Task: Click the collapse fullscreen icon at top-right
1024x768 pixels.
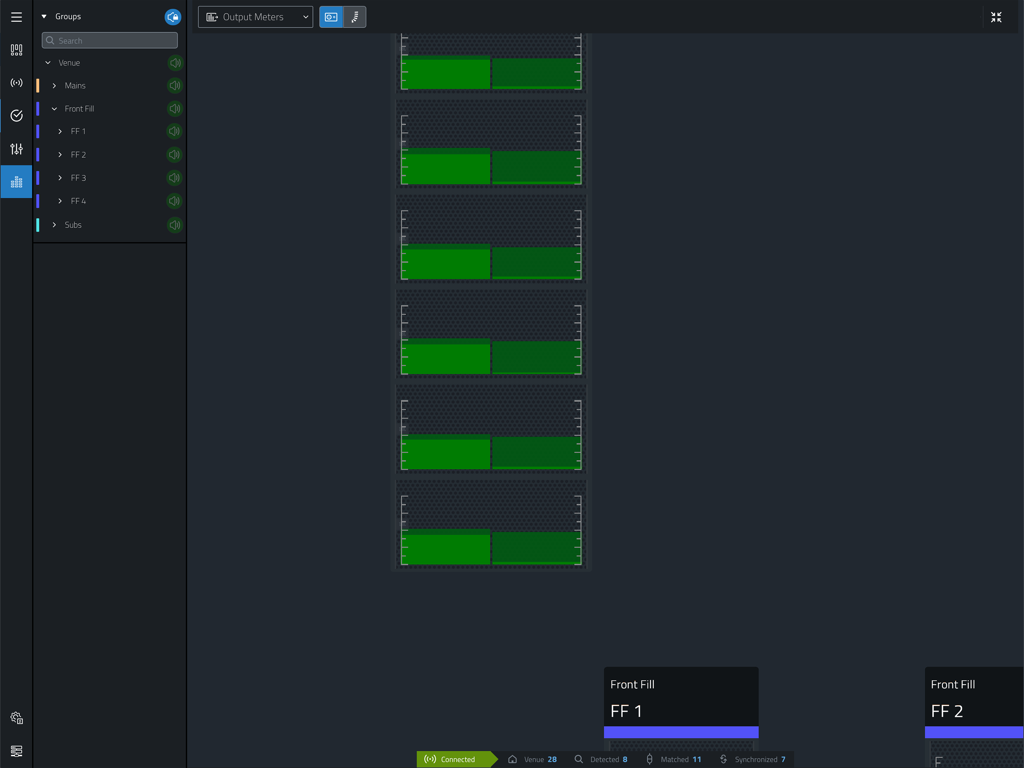Action: point(996,17)
